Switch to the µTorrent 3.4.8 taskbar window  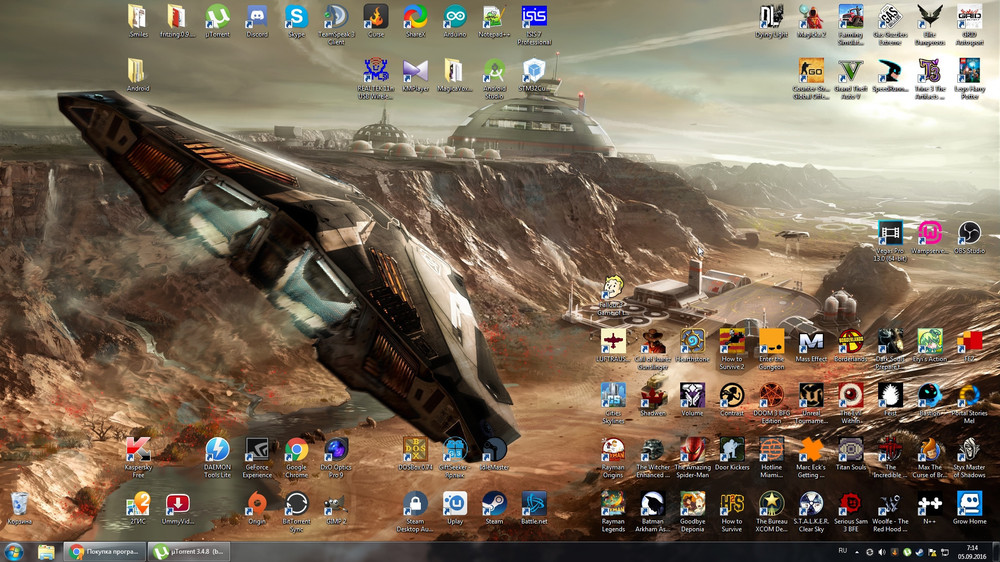191,551
